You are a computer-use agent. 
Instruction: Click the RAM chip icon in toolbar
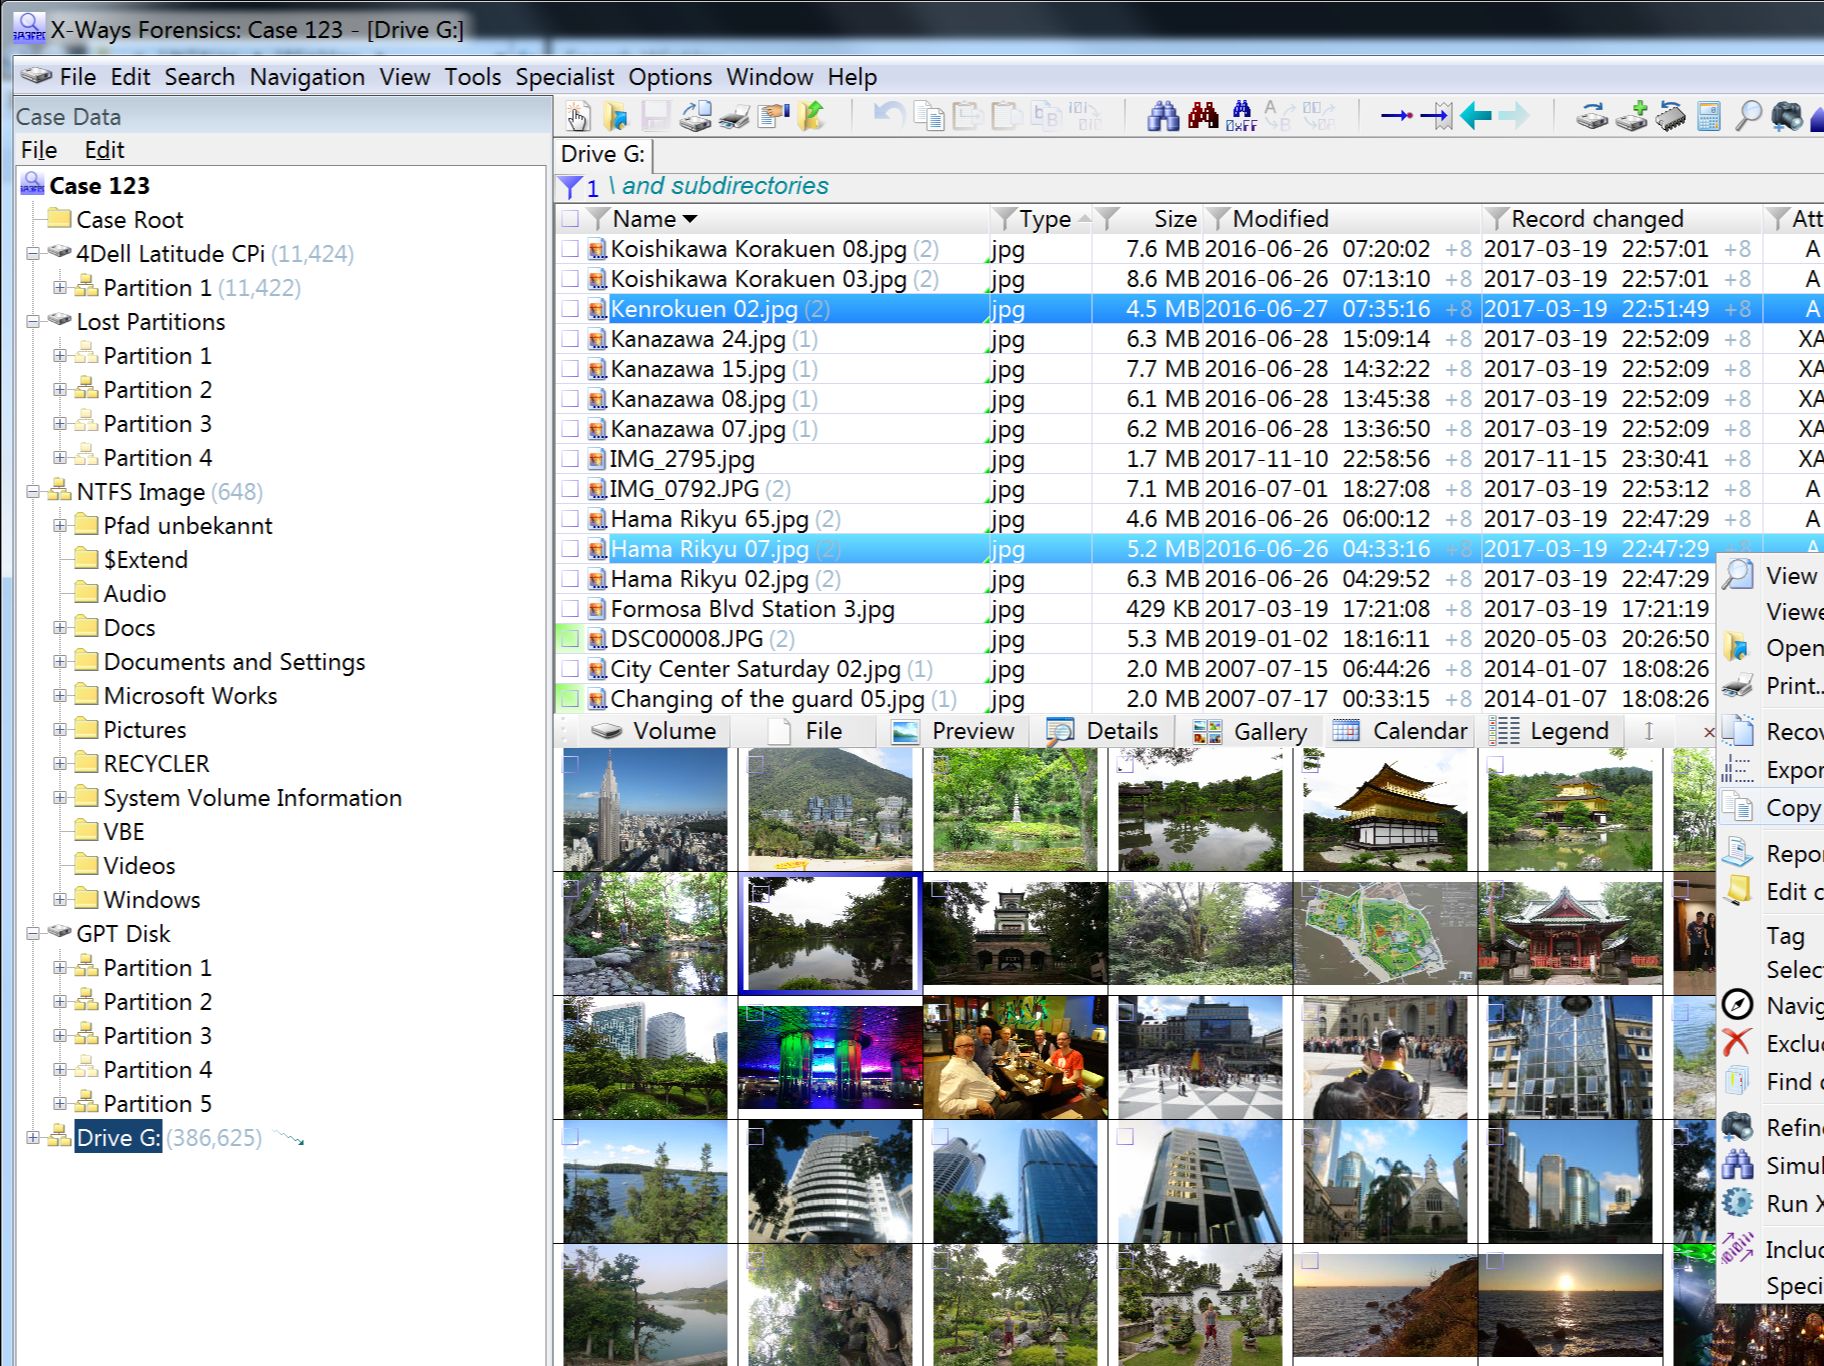tap(1670, 116)
